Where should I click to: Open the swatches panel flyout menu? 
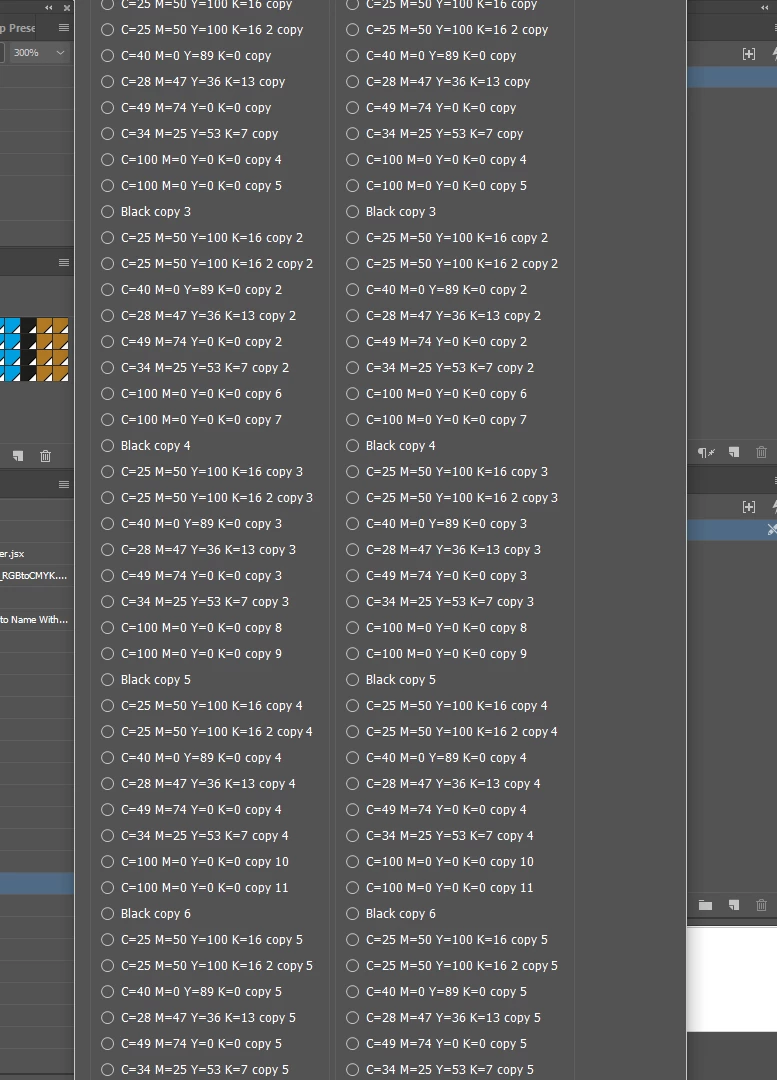(63, 262)
